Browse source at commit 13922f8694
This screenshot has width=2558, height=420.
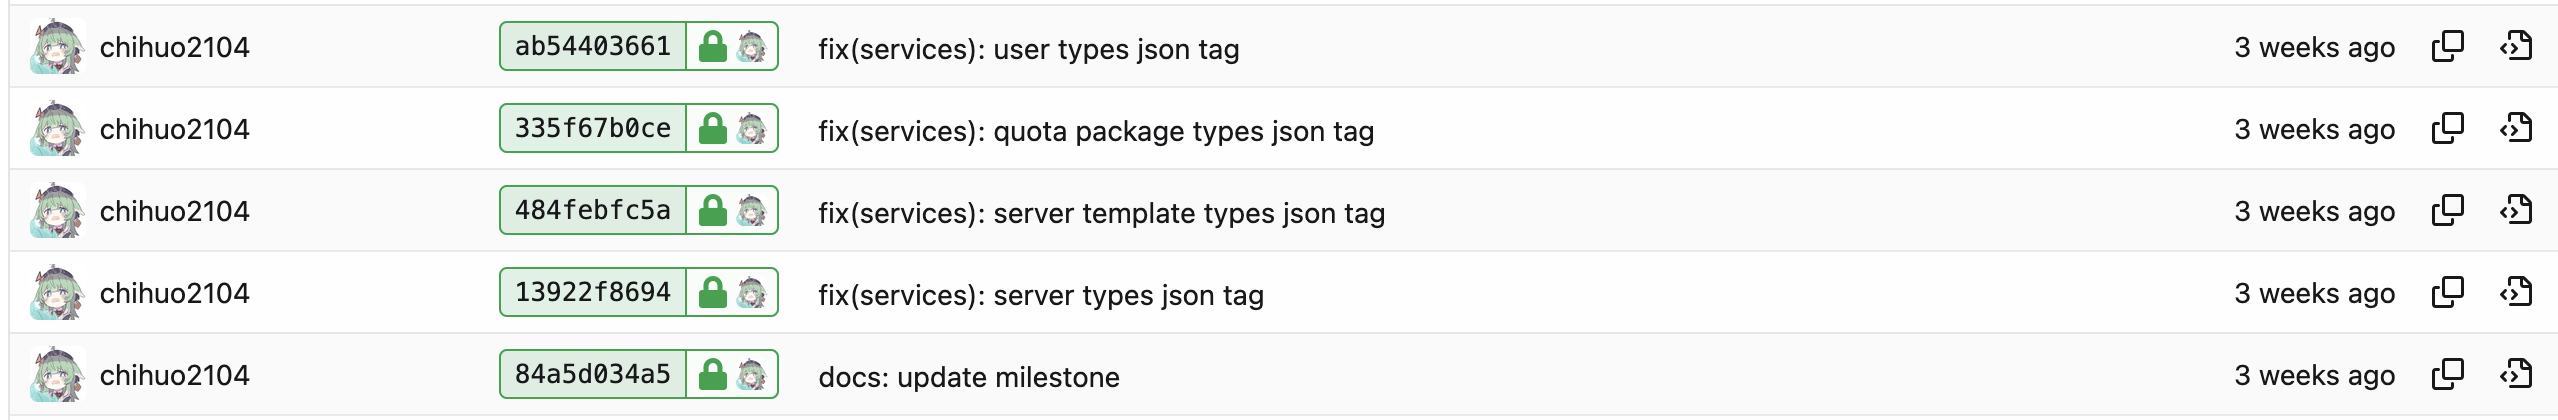click(x=2516, y=292)
